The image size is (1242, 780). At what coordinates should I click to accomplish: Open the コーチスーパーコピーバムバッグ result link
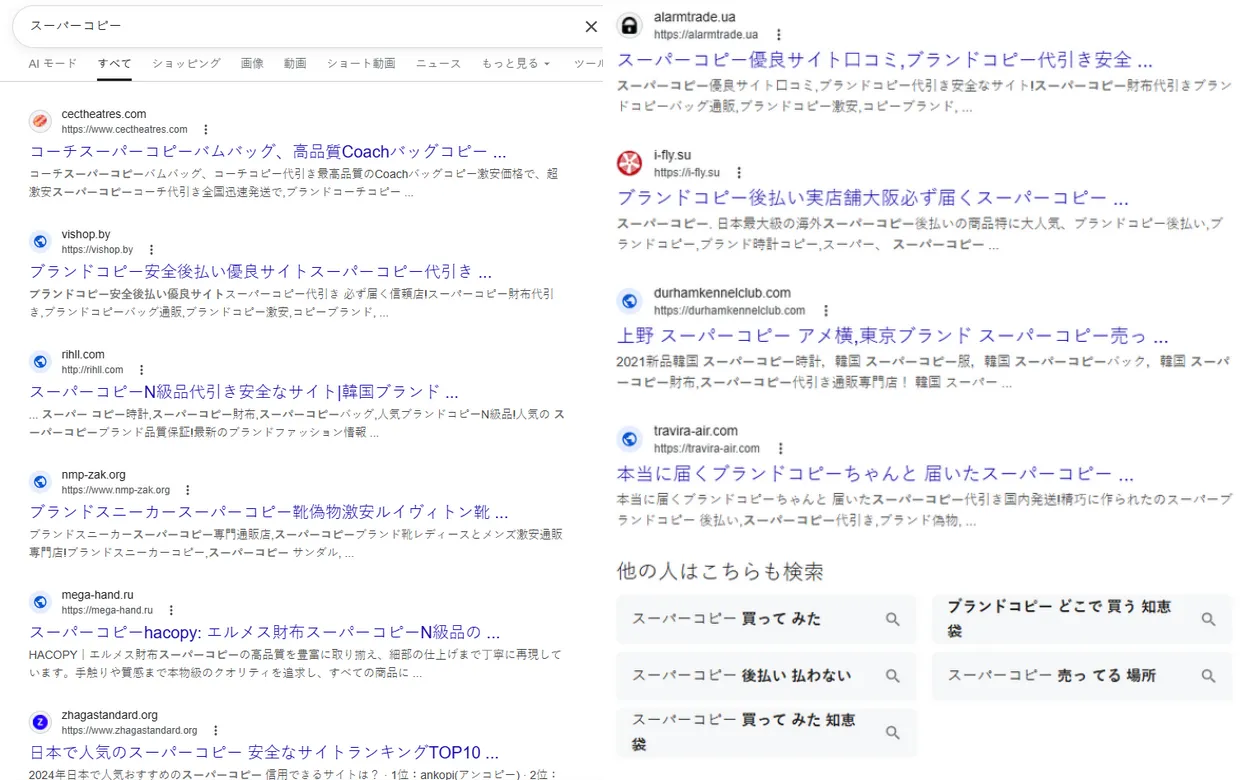pyautogui.click(x=268, y=152)
